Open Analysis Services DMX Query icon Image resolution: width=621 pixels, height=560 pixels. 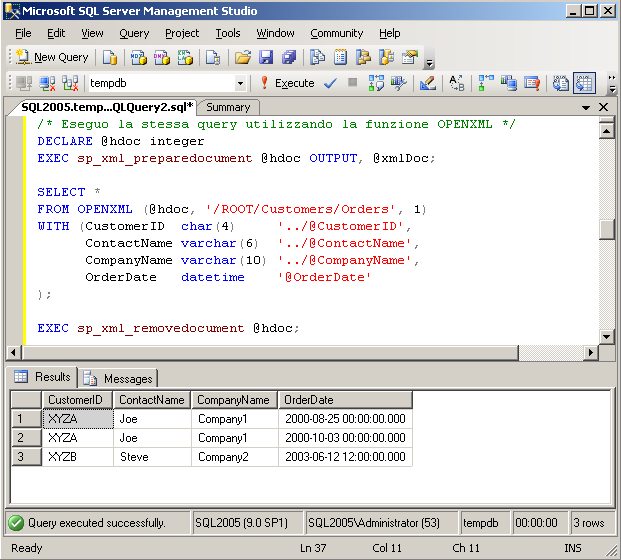pos(162,57)
